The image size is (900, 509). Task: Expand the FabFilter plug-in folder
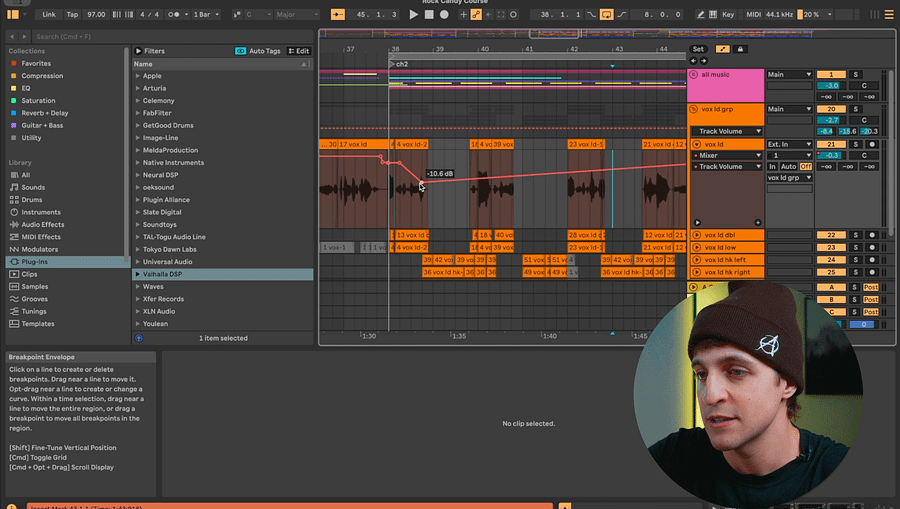[138, 113]
